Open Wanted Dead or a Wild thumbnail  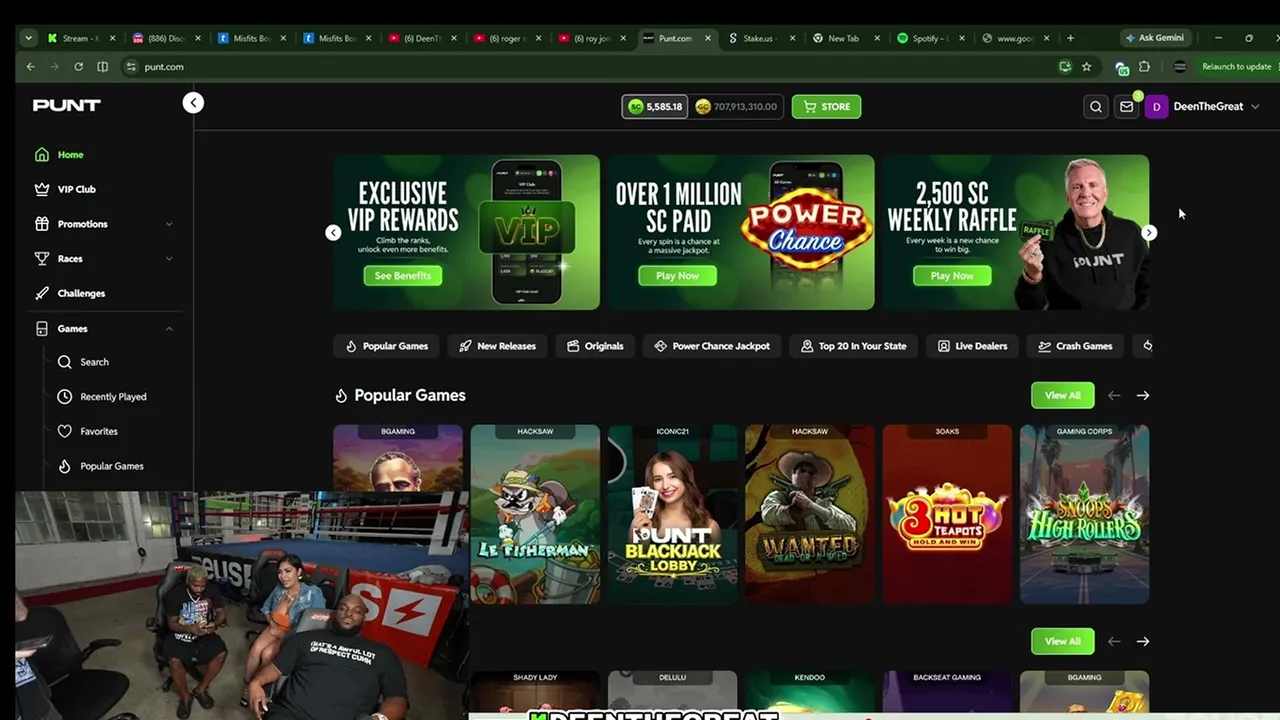point(810,514)
